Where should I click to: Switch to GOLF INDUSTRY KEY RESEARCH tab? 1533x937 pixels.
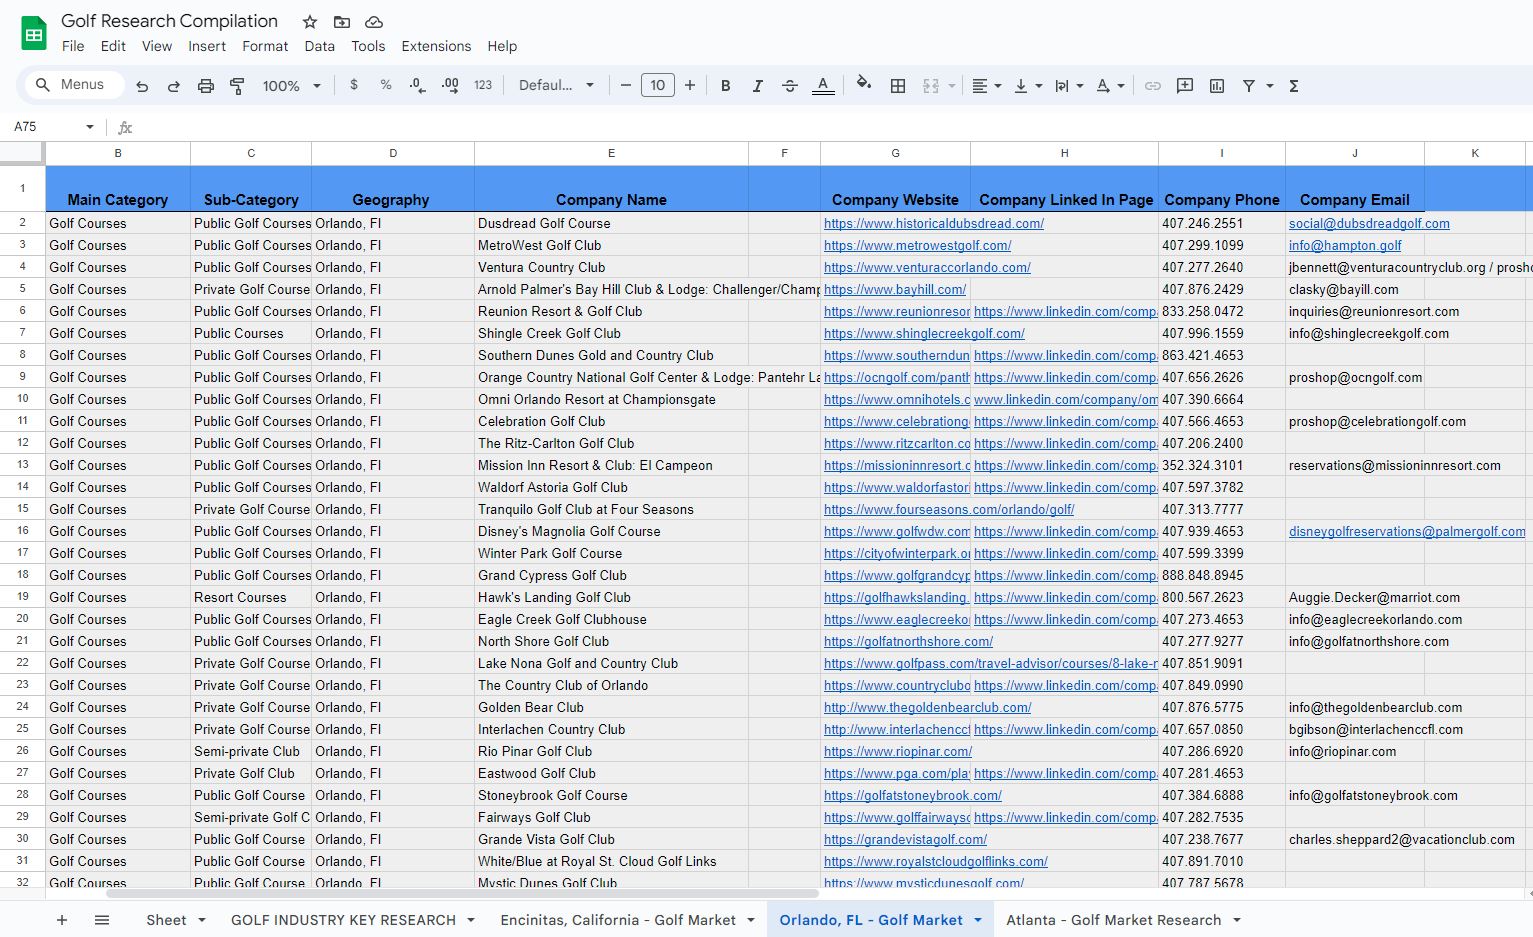click(x=343, y=920)
